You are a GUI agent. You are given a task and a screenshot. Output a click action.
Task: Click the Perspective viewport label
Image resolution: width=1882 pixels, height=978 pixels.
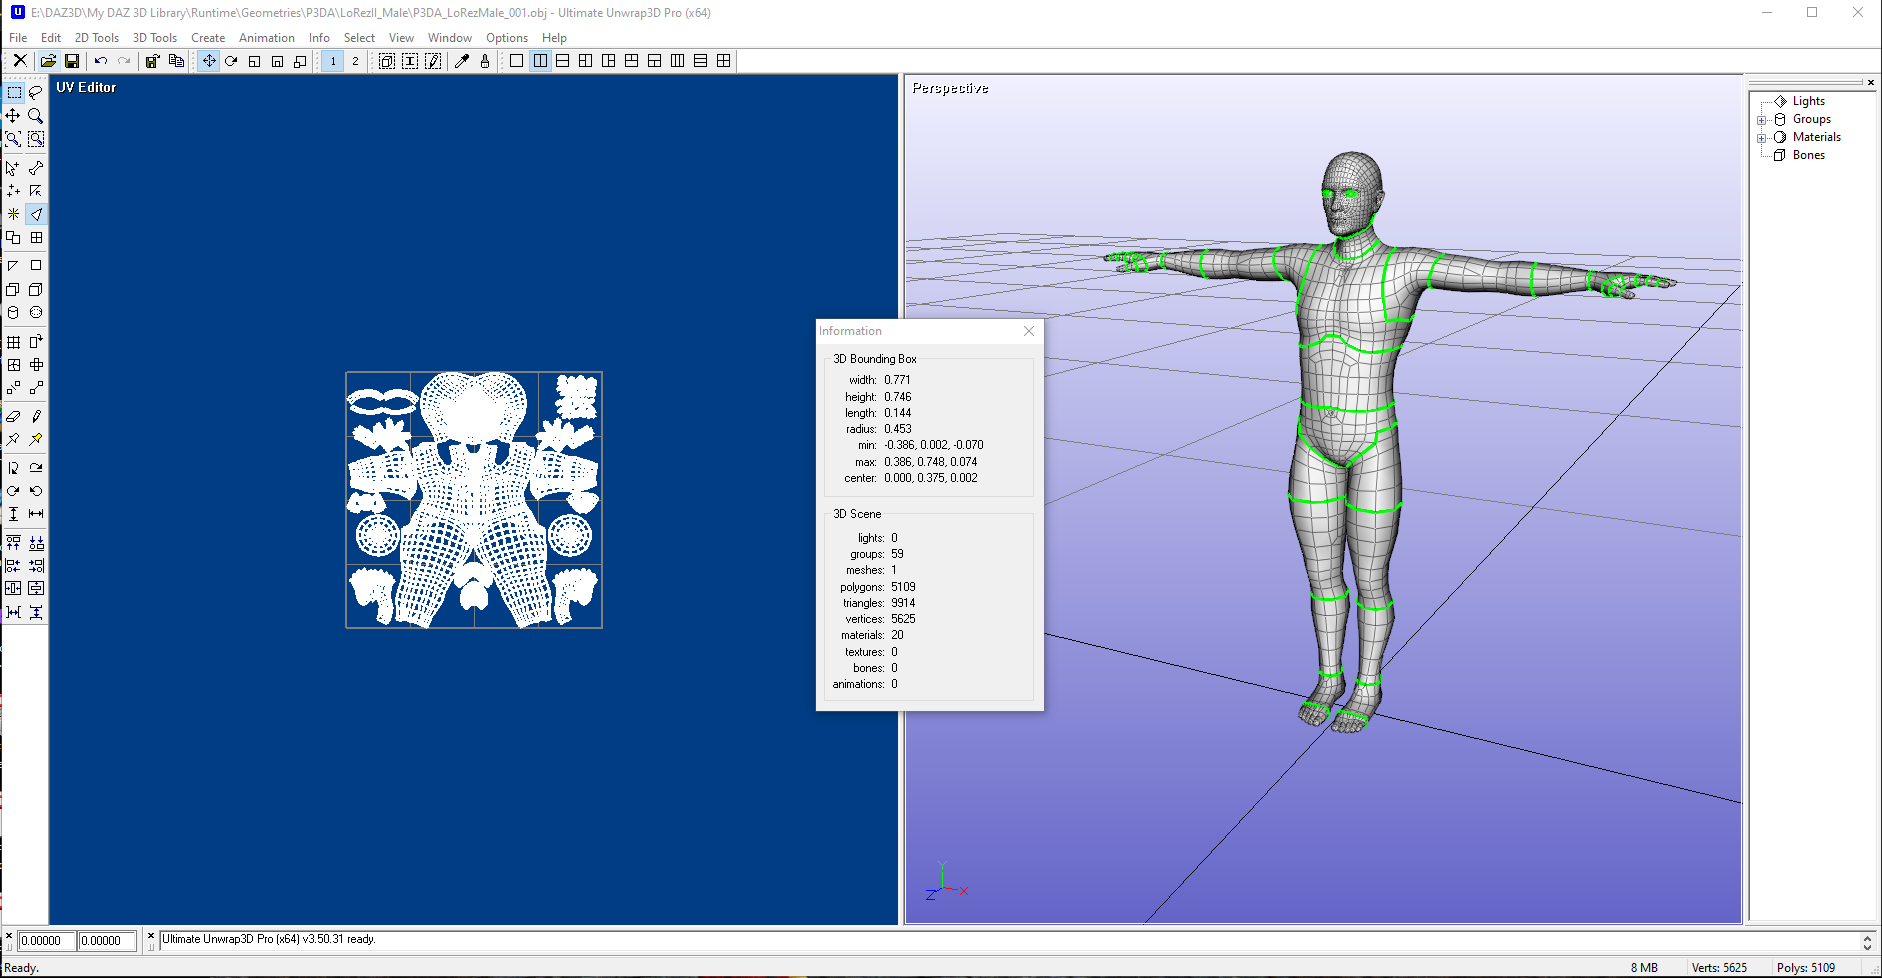pos(950,88)
